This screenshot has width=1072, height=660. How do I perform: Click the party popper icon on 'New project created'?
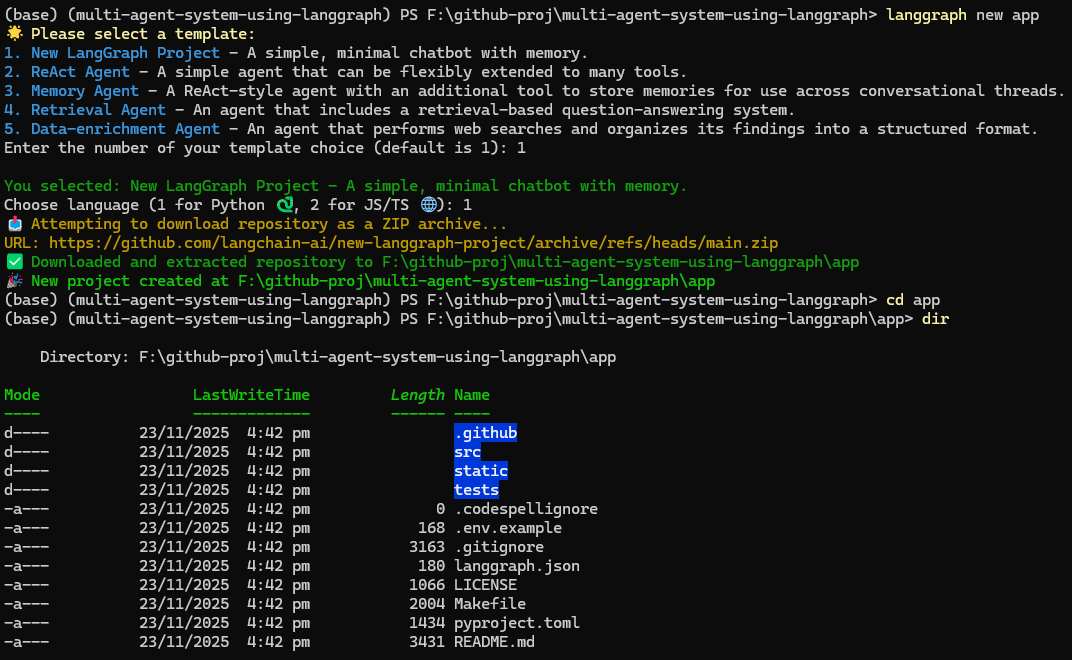point(14,280)
